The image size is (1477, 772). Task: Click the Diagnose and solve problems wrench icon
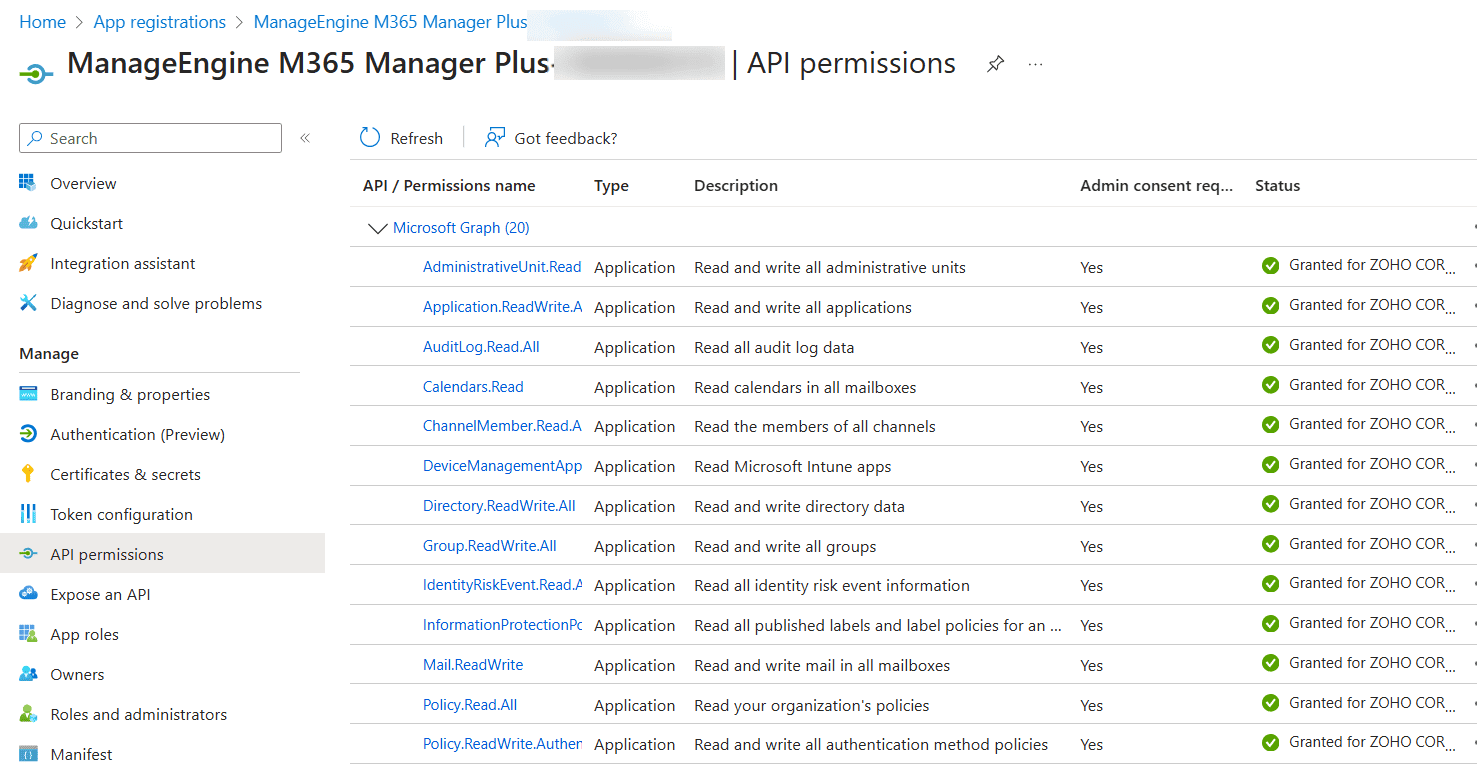[x=29, y=303]
